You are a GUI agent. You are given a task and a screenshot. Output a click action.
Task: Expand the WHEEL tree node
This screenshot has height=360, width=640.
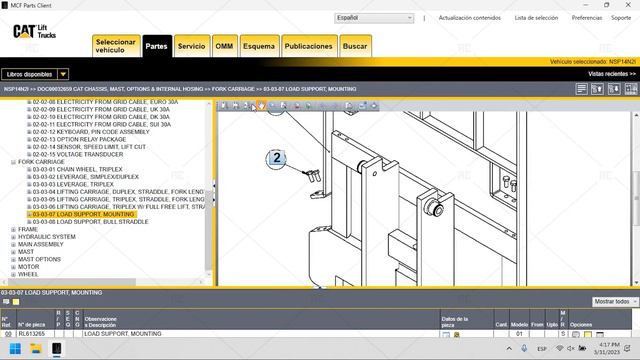click(x=13, y=275)
